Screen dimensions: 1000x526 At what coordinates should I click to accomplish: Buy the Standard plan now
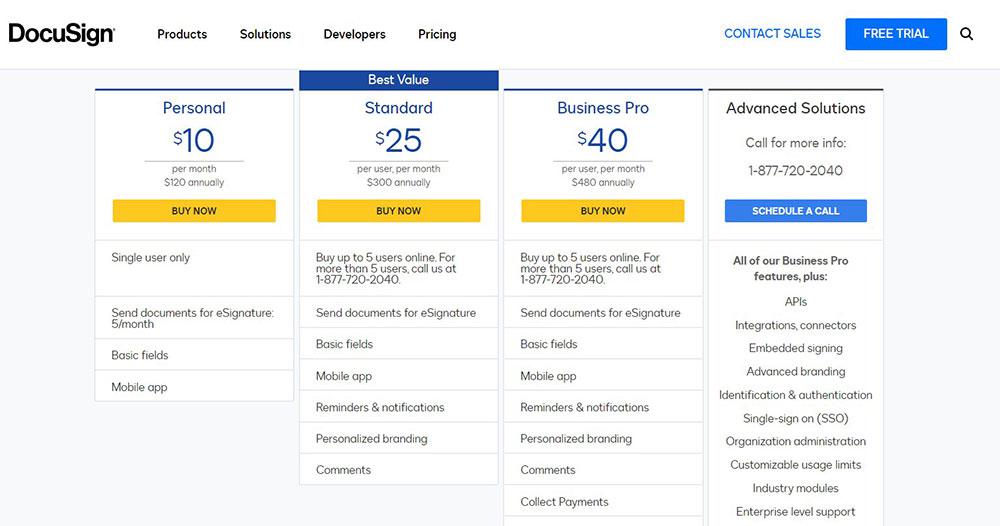pyautogui.click(x=399, y=211)
